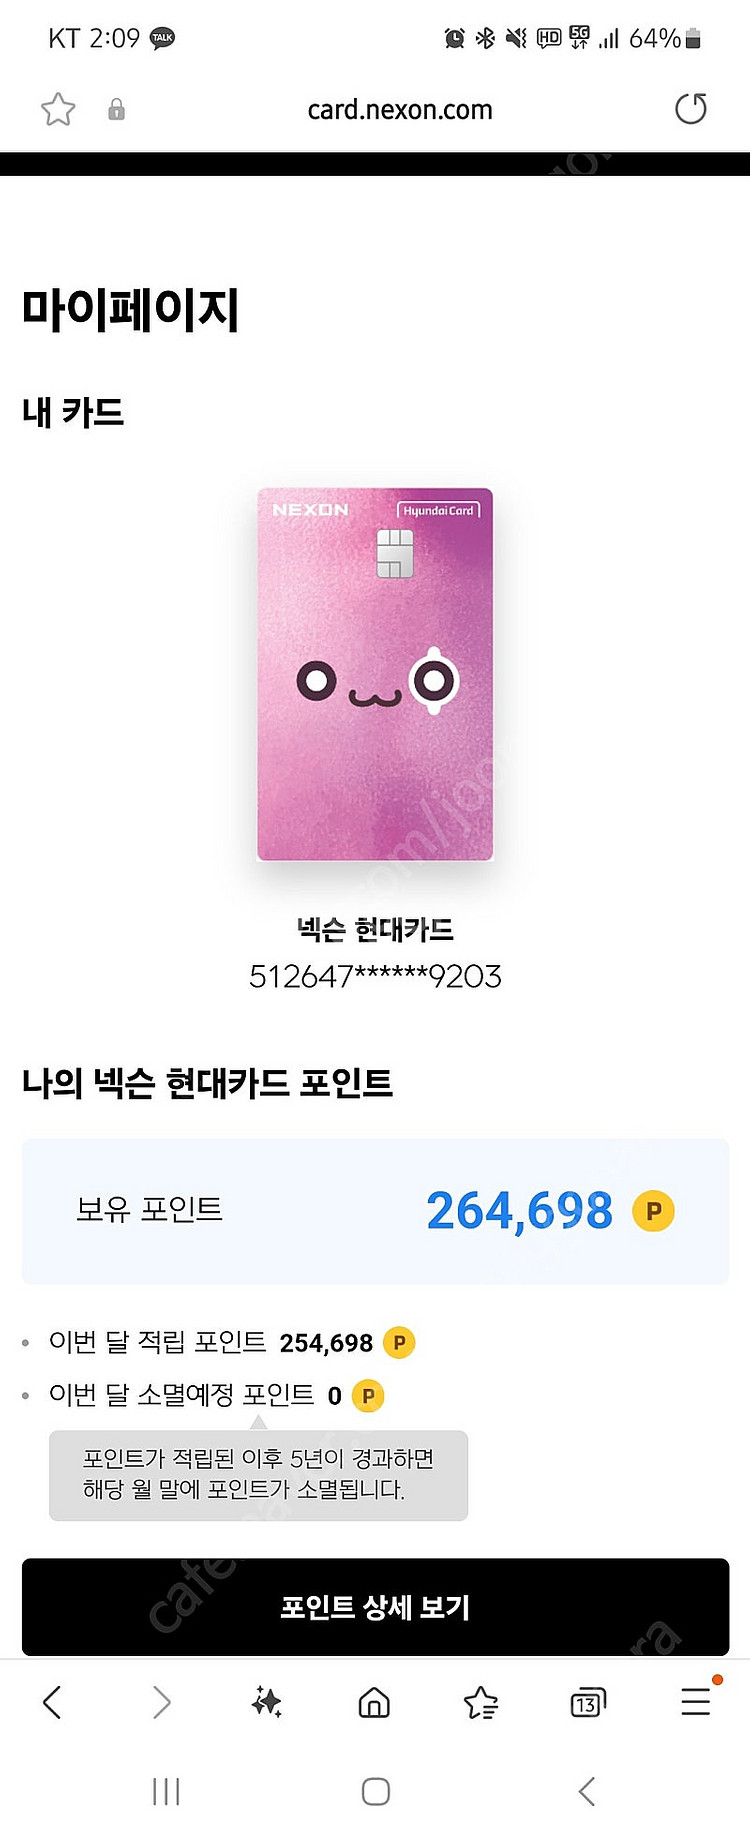Tap the padlock site security icon
The image size is (750, 1834).
pyautogui.click(x=116, y=109)
